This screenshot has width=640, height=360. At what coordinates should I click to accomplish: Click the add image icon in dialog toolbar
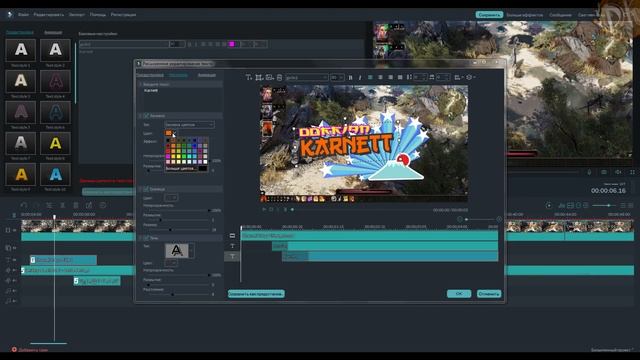point(269,77)
